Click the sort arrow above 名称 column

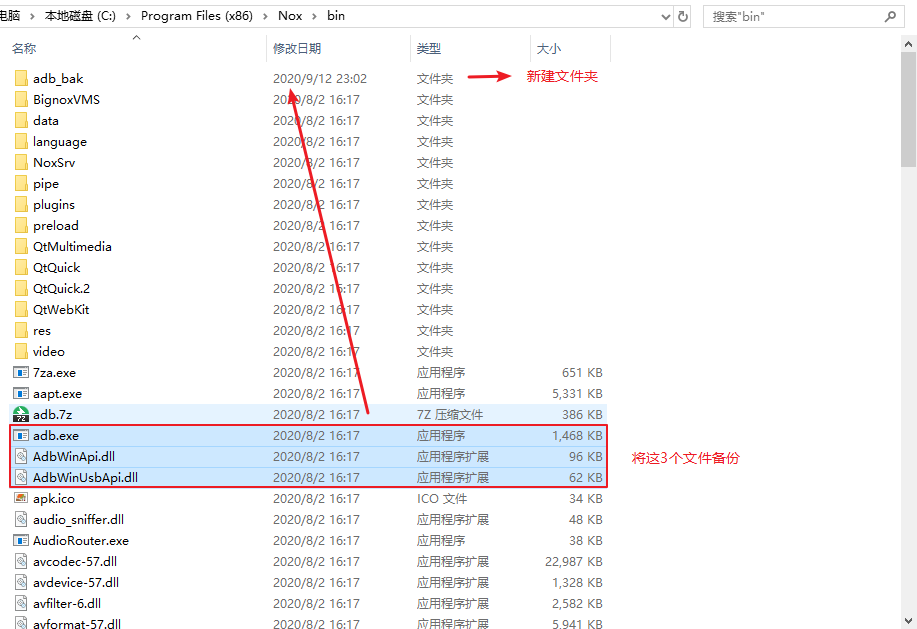136,37
